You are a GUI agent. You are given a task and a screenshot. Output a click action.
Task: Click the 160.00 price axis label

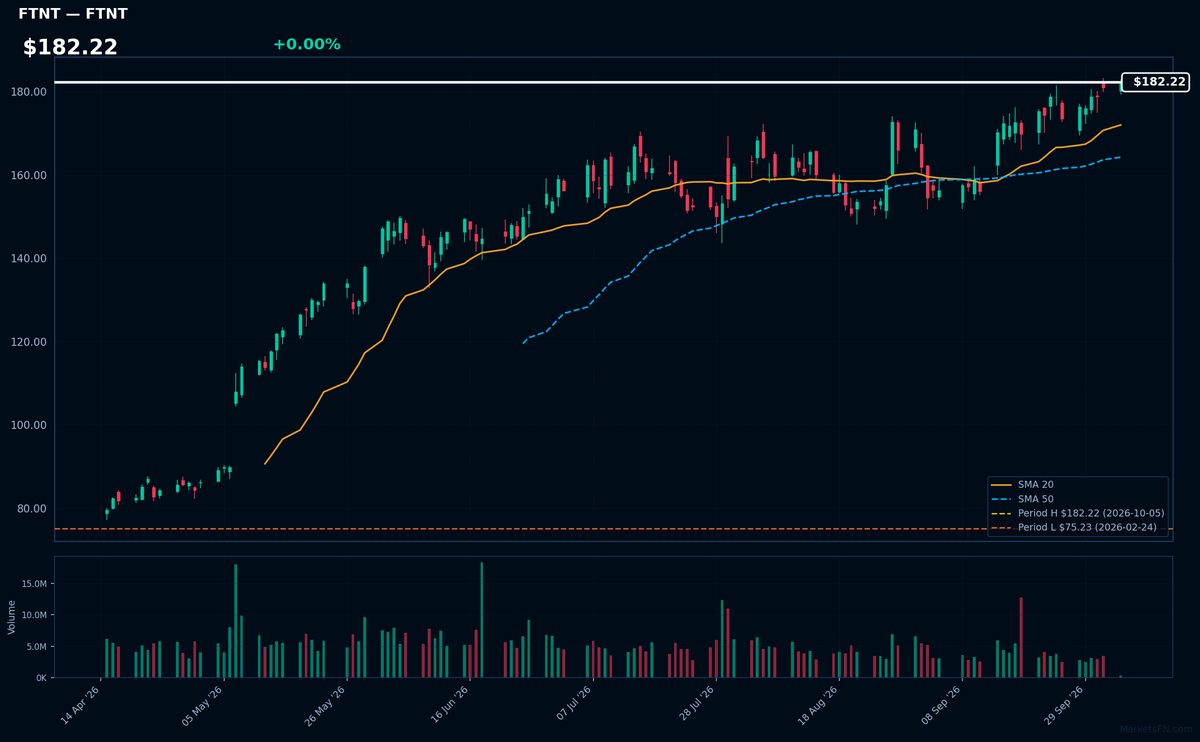(x=30, y=175)
